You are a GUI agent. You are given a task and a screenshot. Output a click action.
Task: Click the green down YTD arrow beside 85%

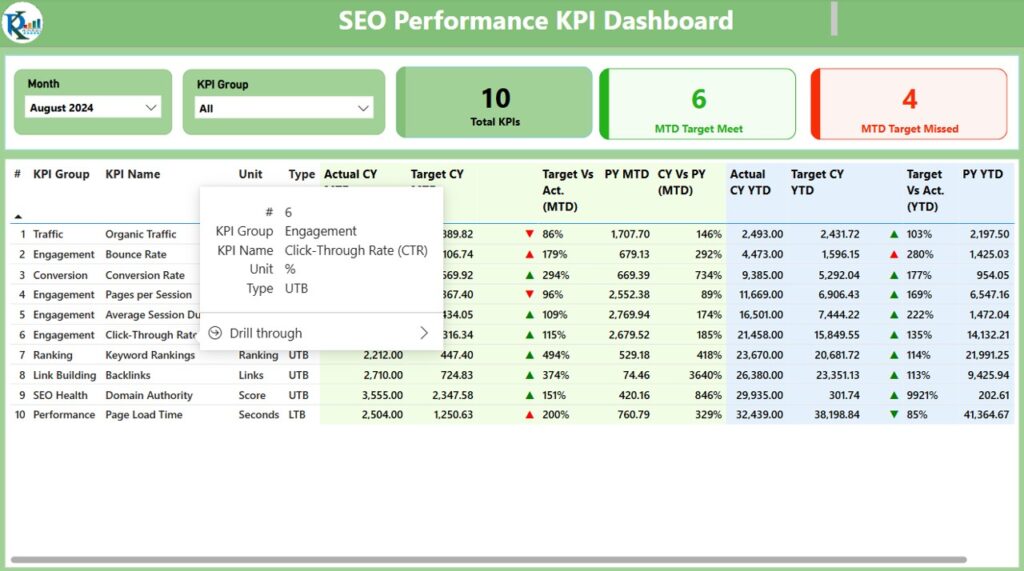point(894,415)
